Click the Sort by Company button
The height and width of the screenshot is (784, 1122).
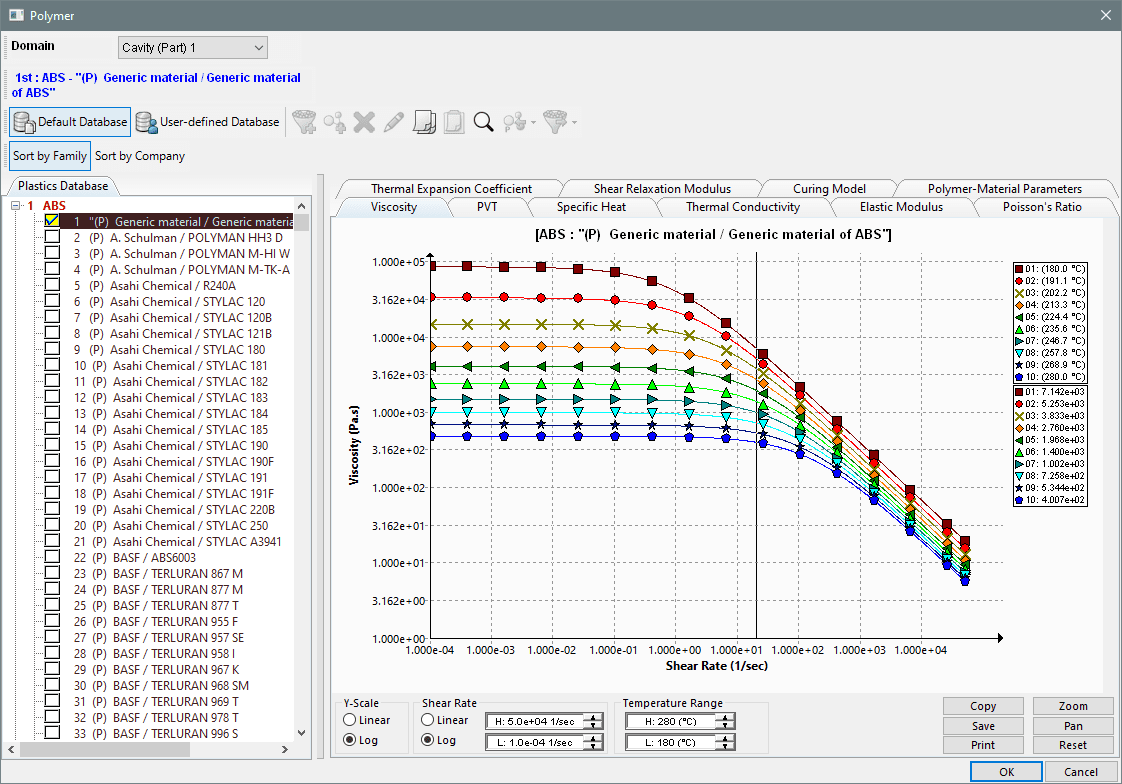tap(140, 156)
